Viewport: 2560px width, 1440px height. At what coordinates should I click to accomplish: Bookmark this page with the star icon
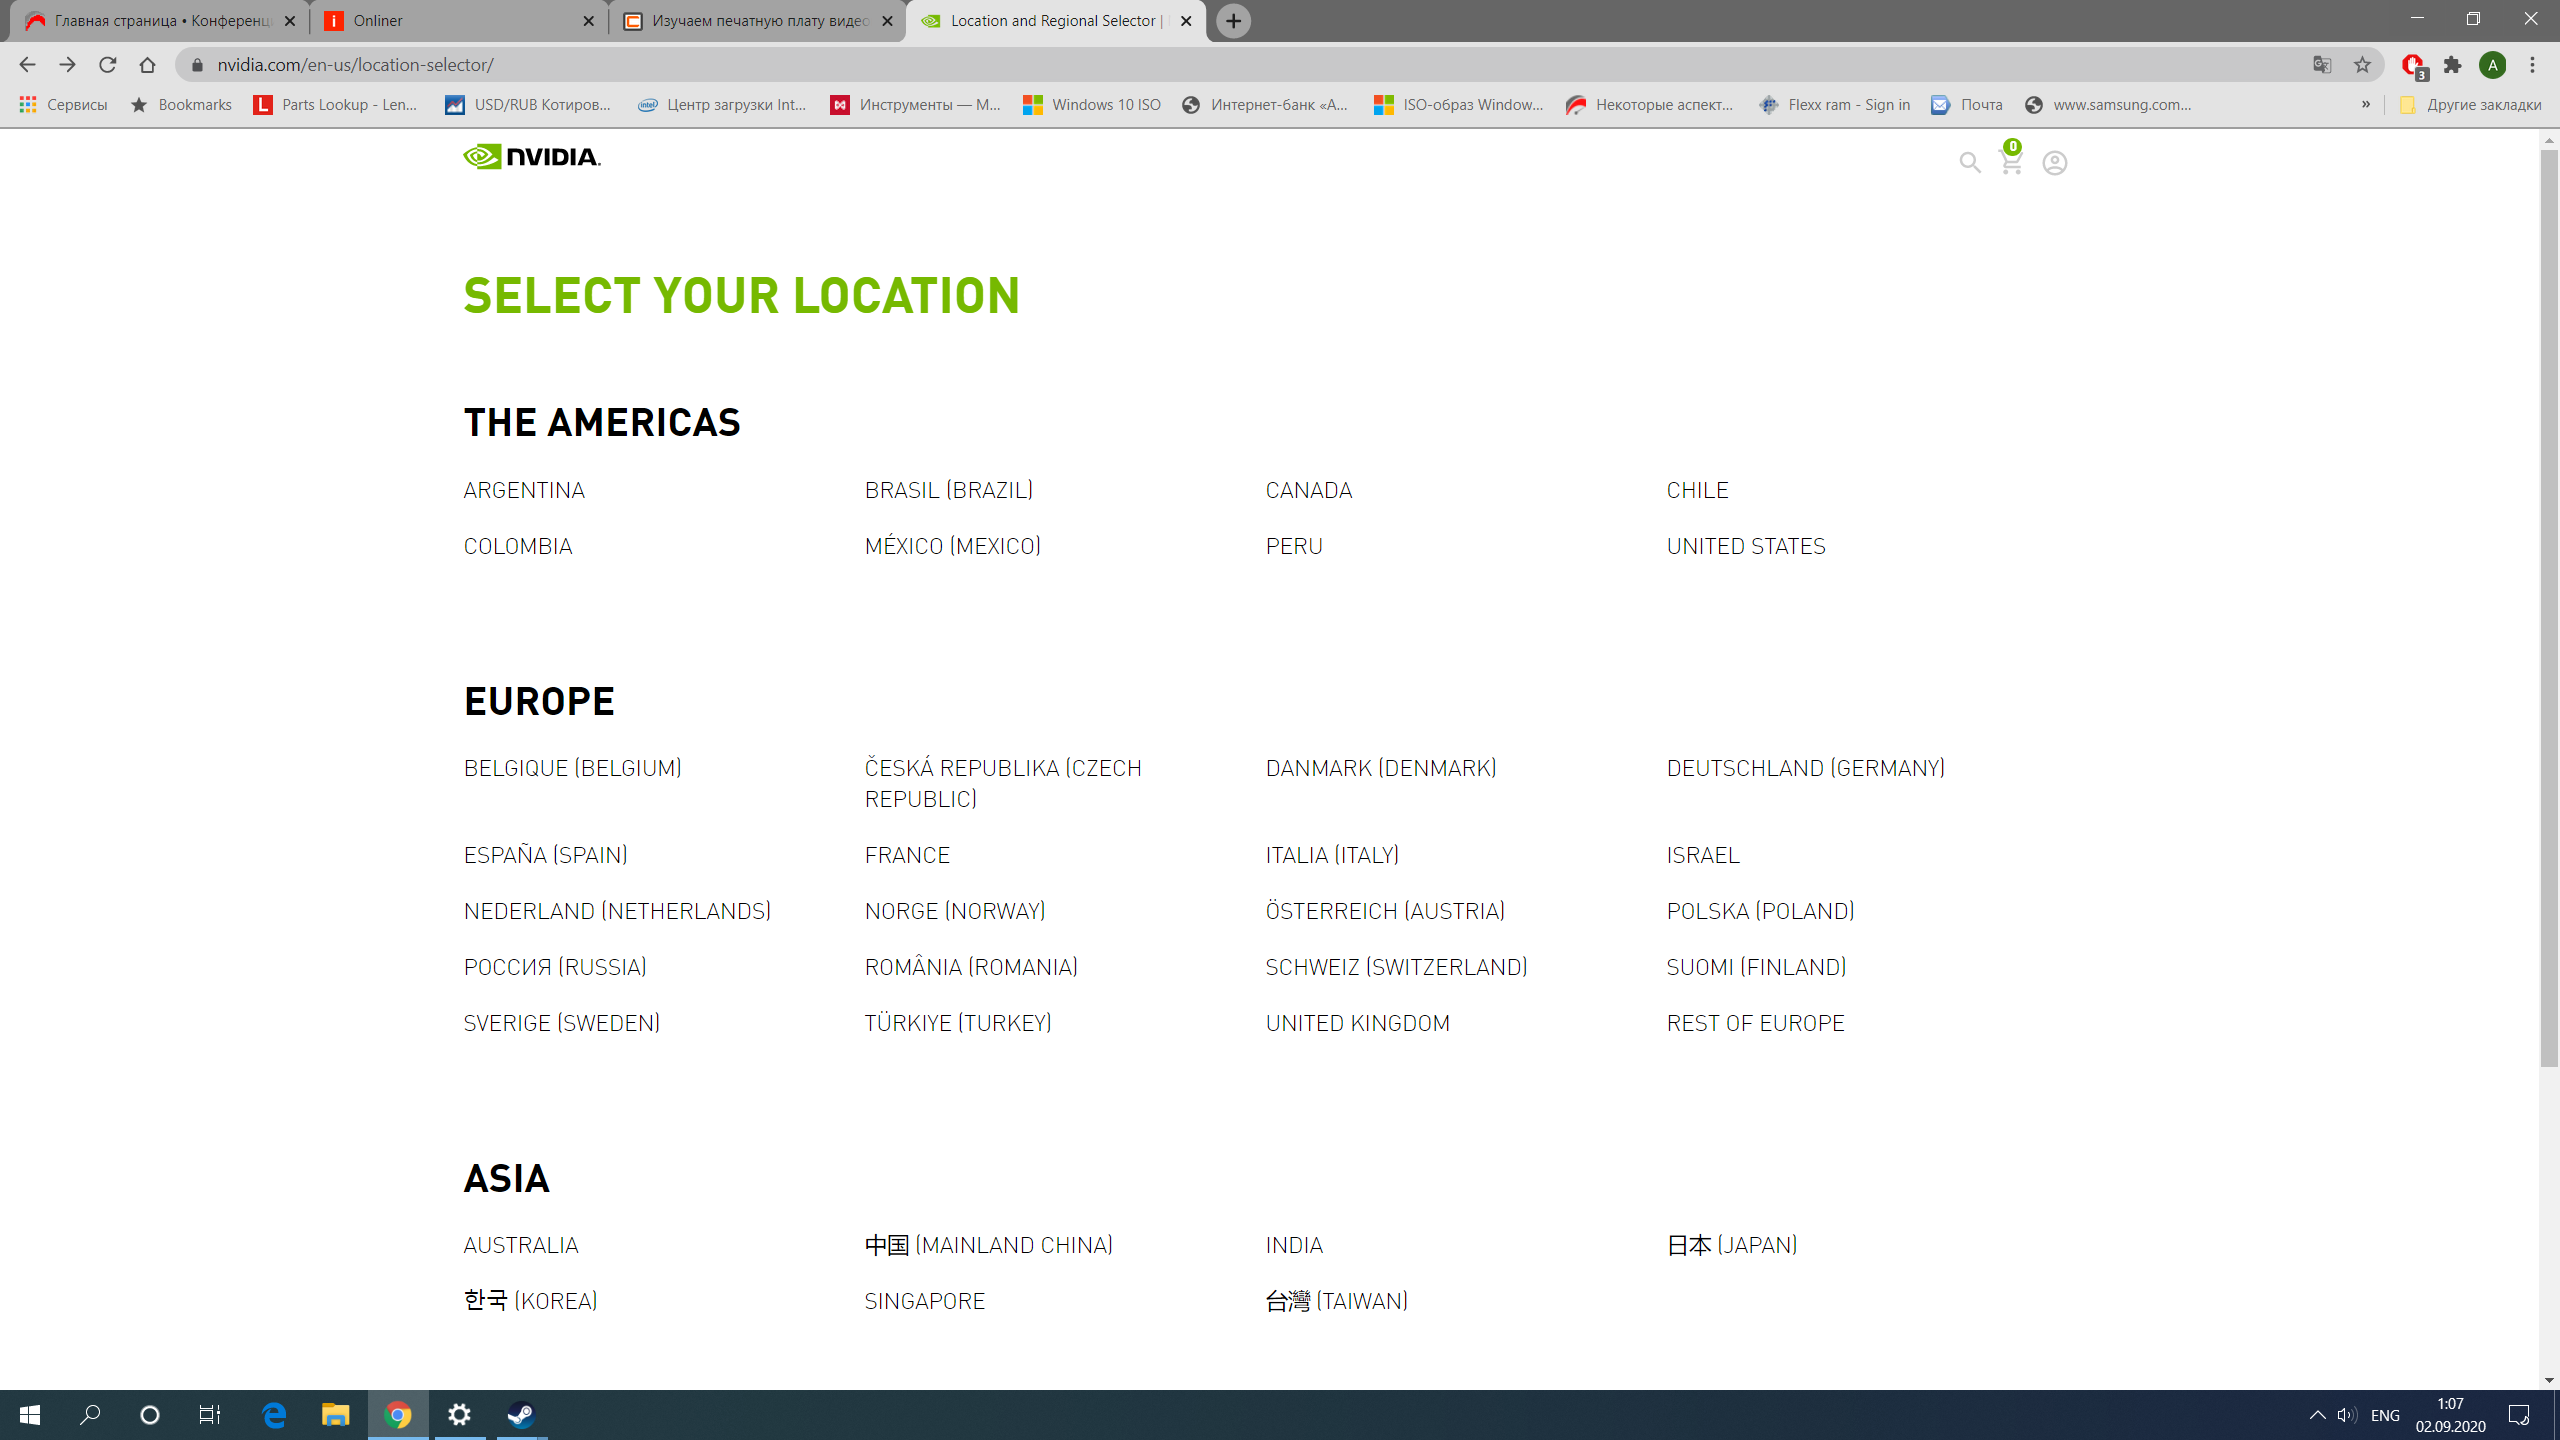point(2362,65)
